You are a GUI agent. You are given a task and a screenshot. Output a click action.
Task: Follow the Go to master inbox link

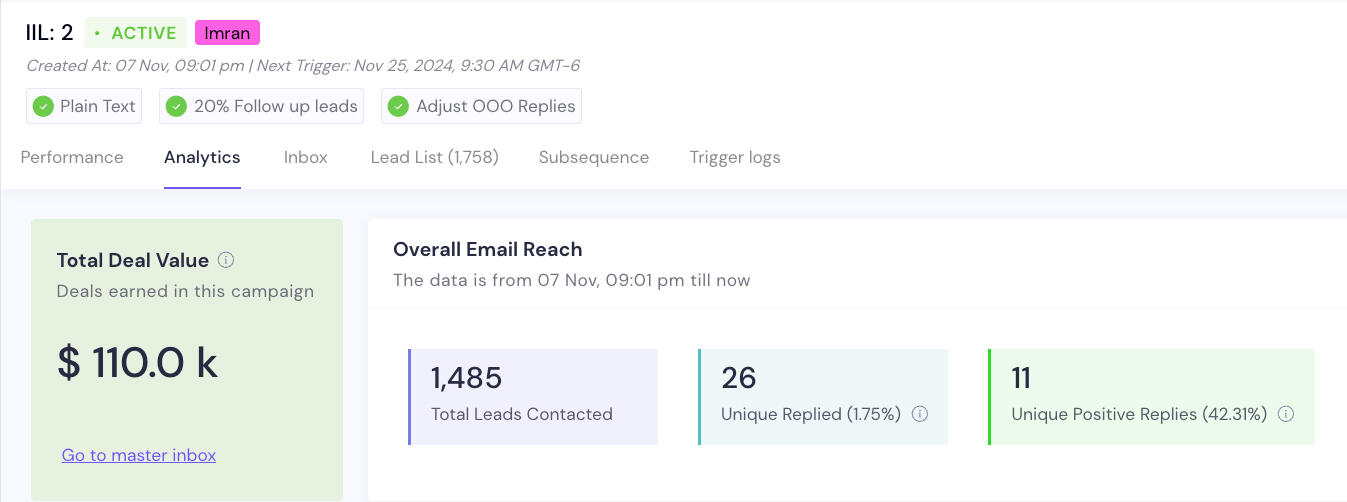tap(139, 455)
